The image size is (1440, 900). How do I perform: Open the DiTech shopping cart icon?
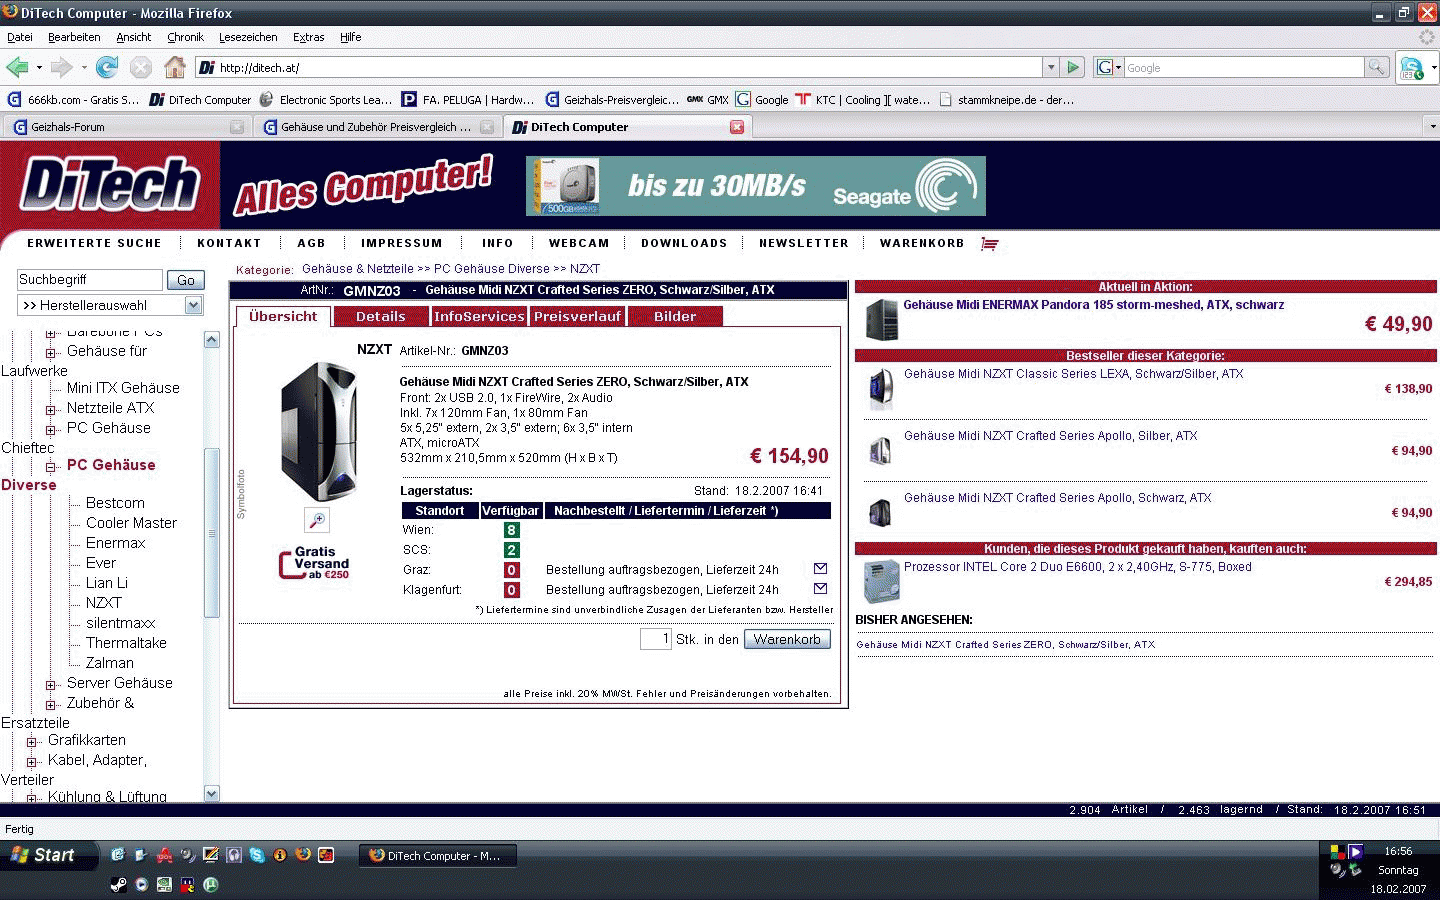[990, 243]
